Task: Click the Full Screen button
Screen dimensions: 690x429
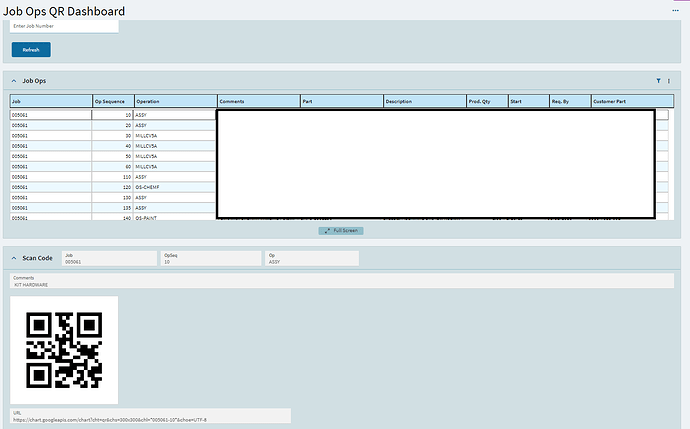Action: pyautogui.click(x=341, y=231)
